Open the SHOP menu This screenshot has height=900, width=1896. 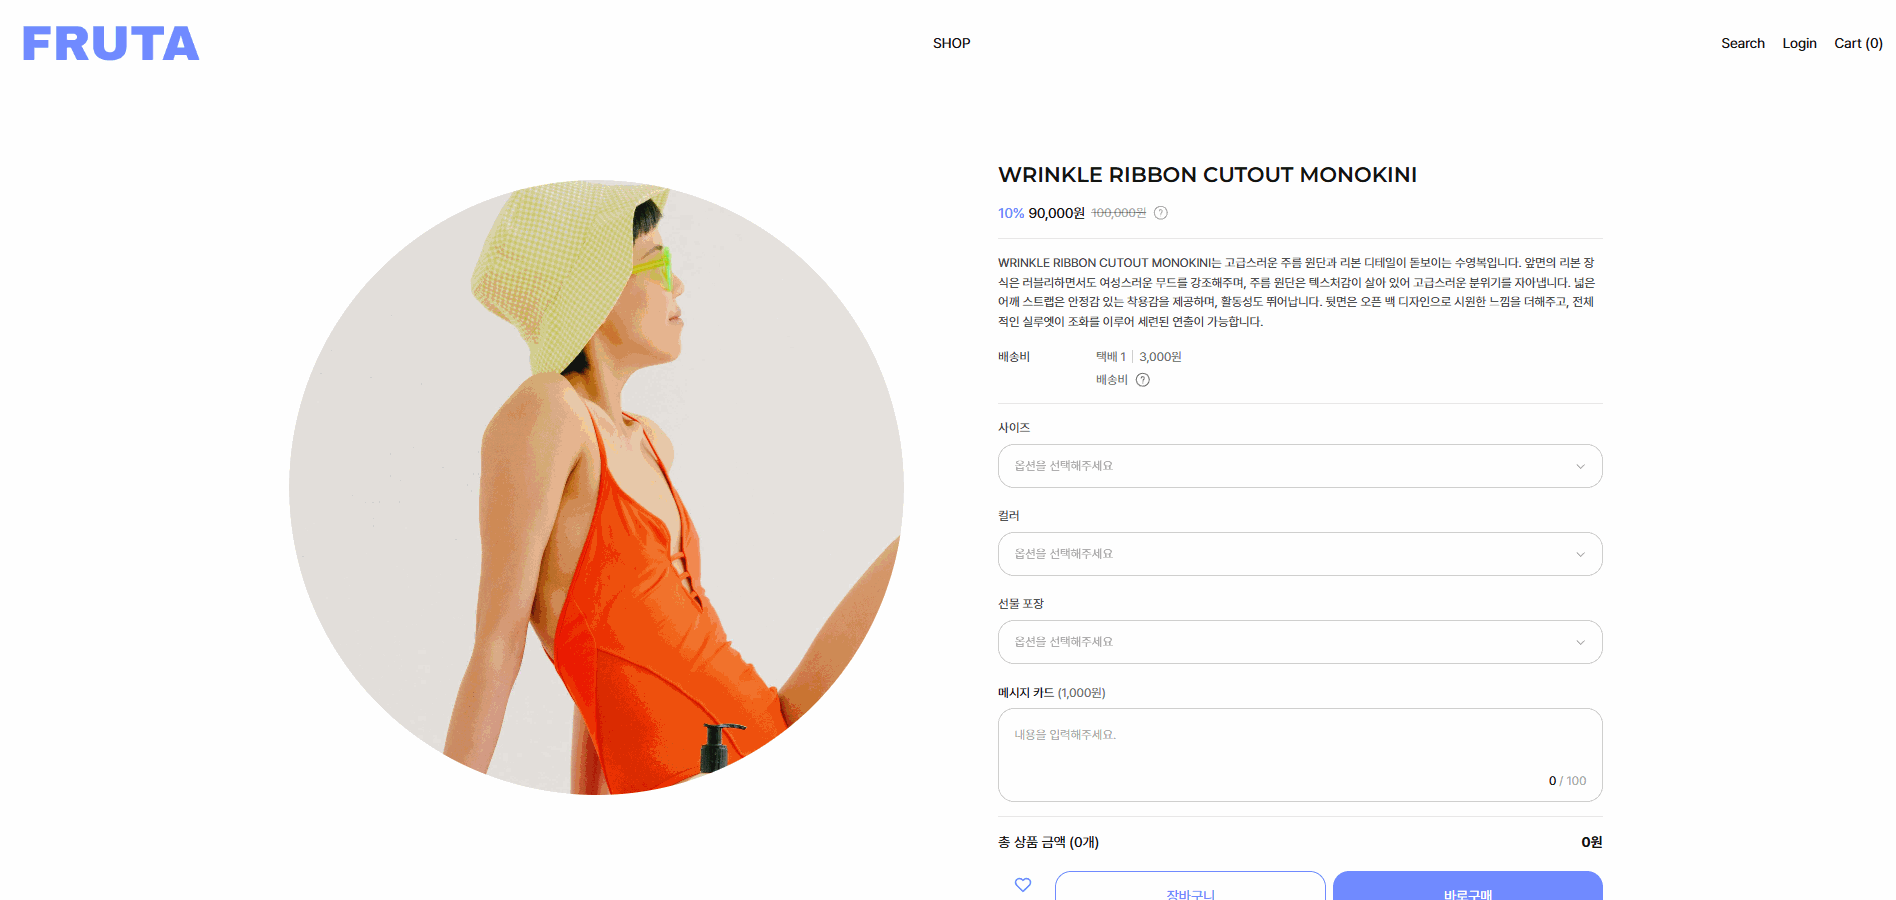pos(951,43)
